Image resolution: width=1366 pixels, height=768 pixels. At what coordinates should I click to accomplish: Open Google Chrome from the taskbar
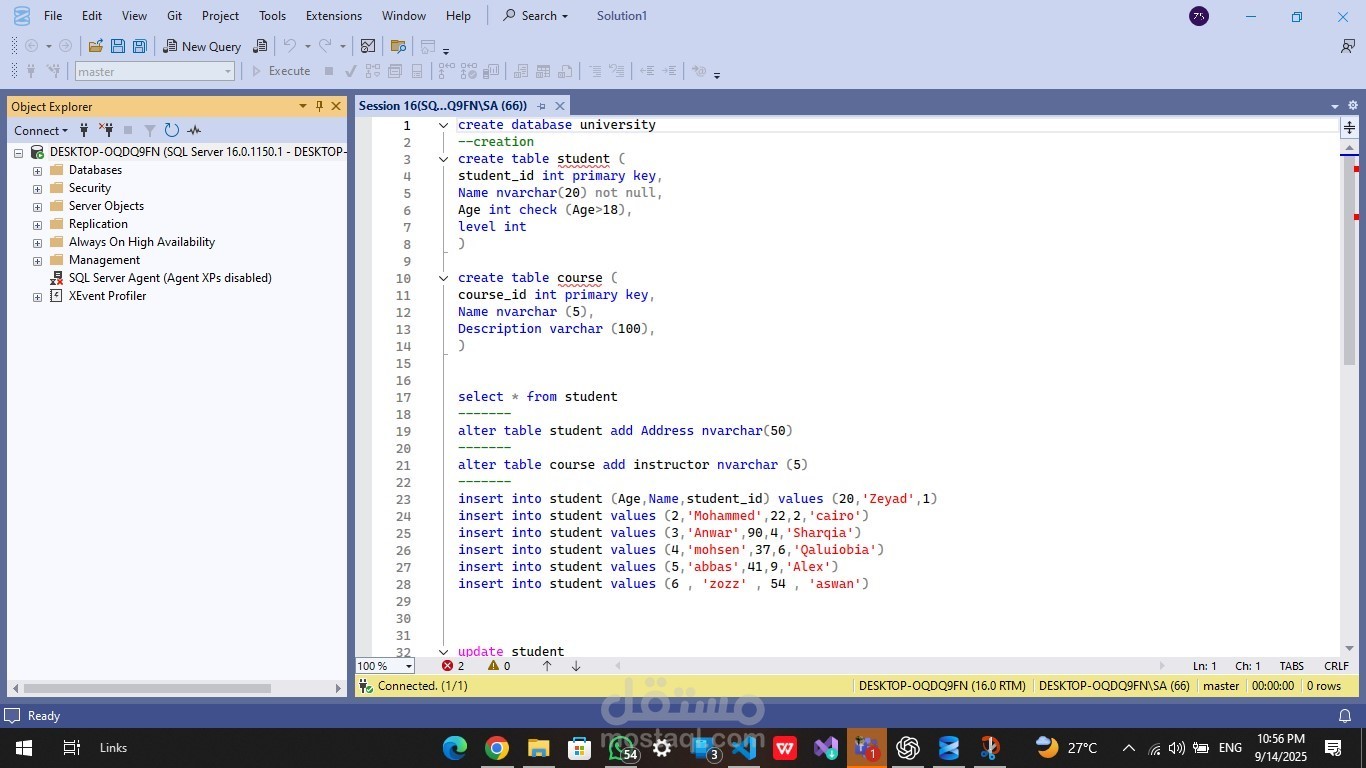point(496,748)
